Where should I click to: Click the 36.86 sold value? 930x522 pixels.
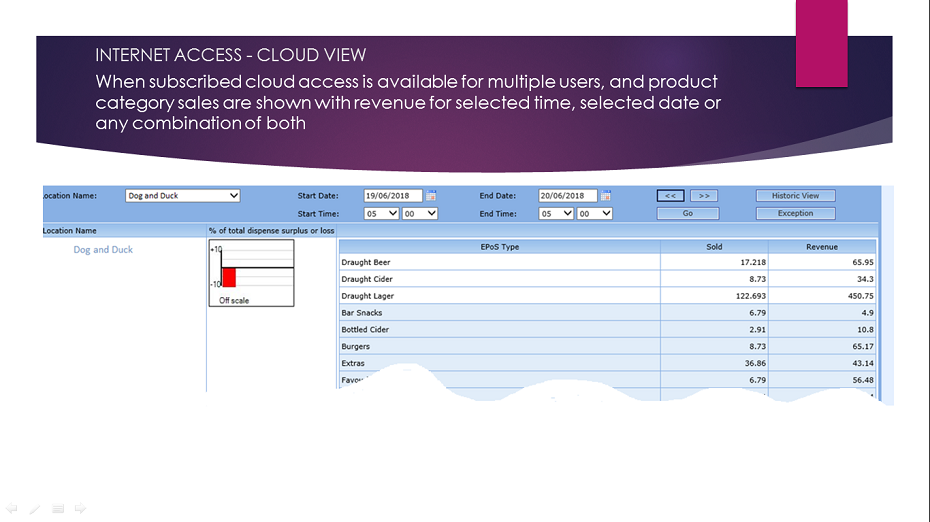[x=756, y=363]
